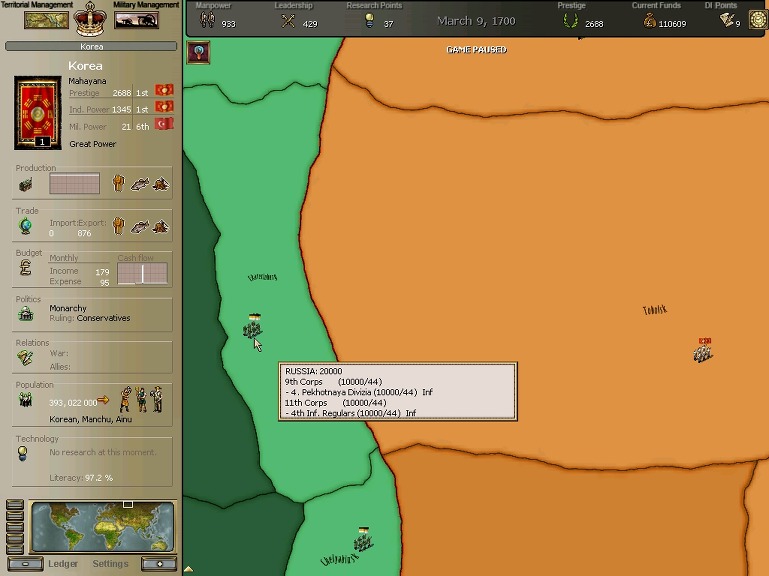
Task: Select the Korea flag shield
Action: click(x=38, y=112)
